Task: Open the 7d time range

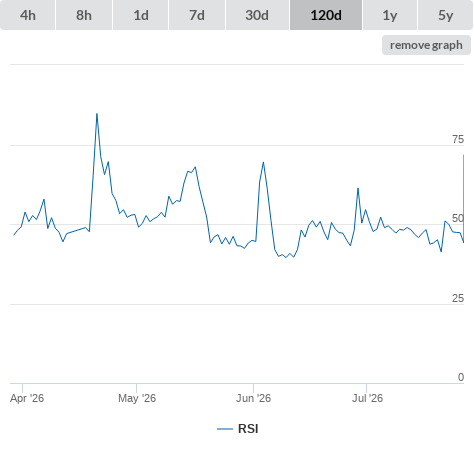Action: (197, 15)
